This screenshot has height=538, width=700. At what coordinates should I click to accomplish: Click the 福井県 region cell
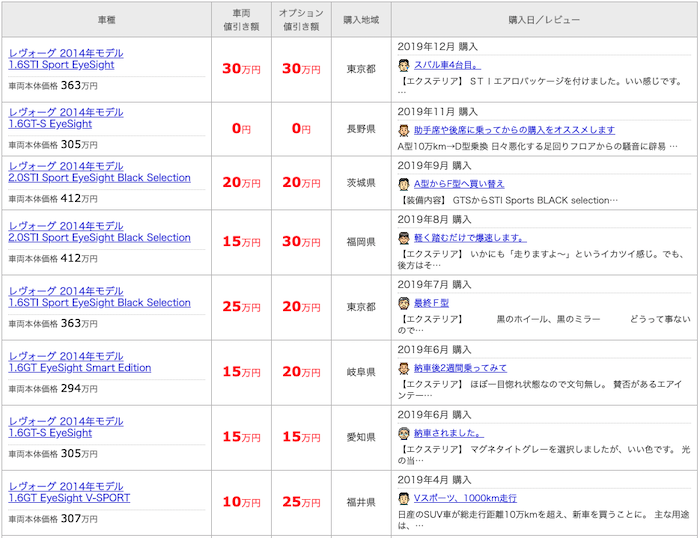[x=361, y=503]
